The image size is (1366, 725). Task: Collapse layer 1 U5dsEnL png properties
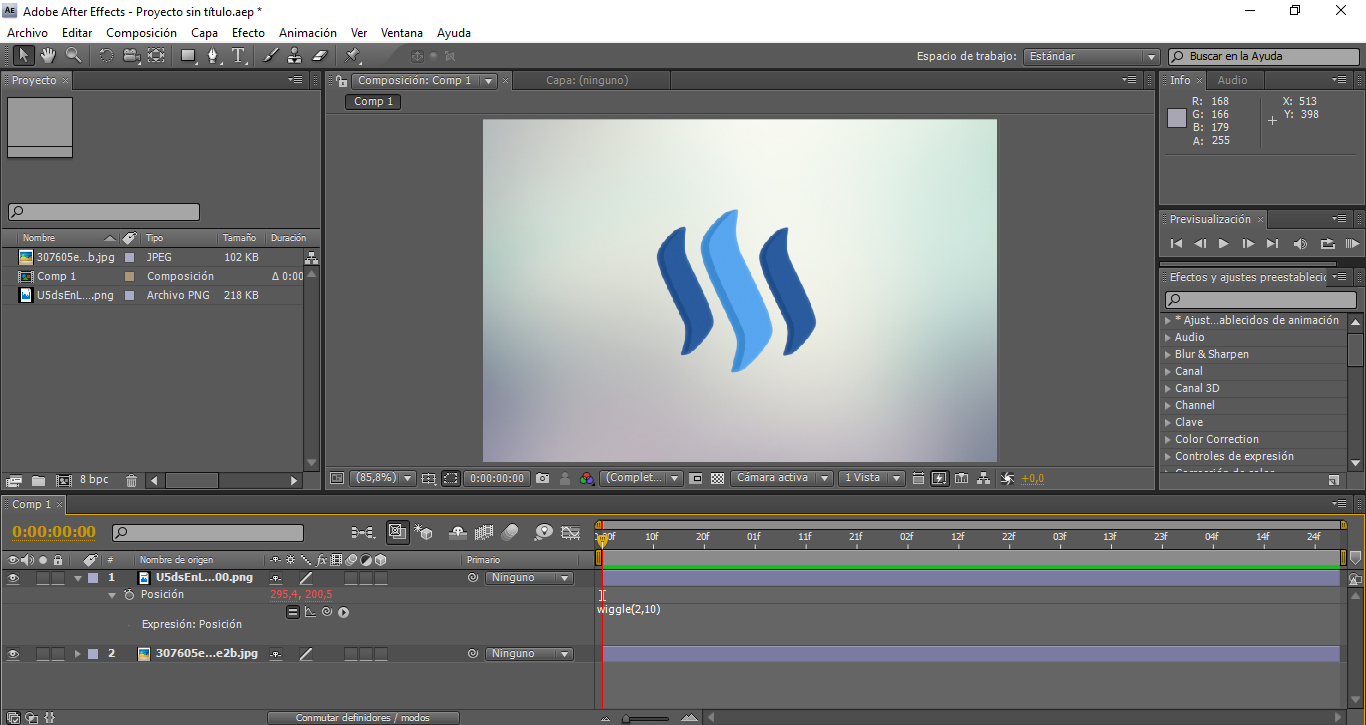78,578
